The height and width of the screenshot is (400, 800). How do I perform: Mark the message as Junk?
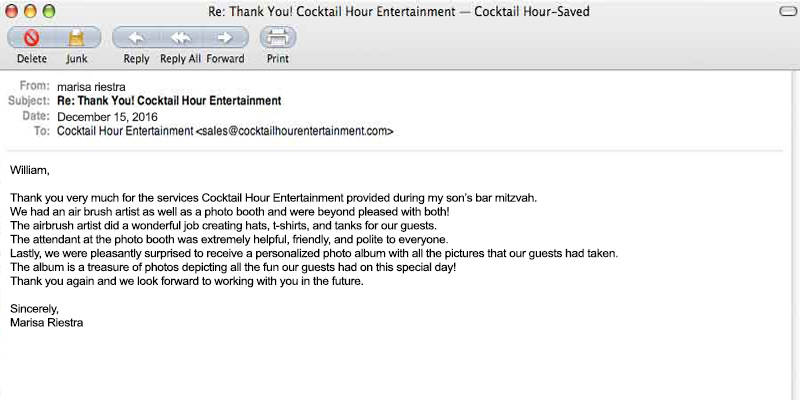pyautogui.click(x=76, y=39)
